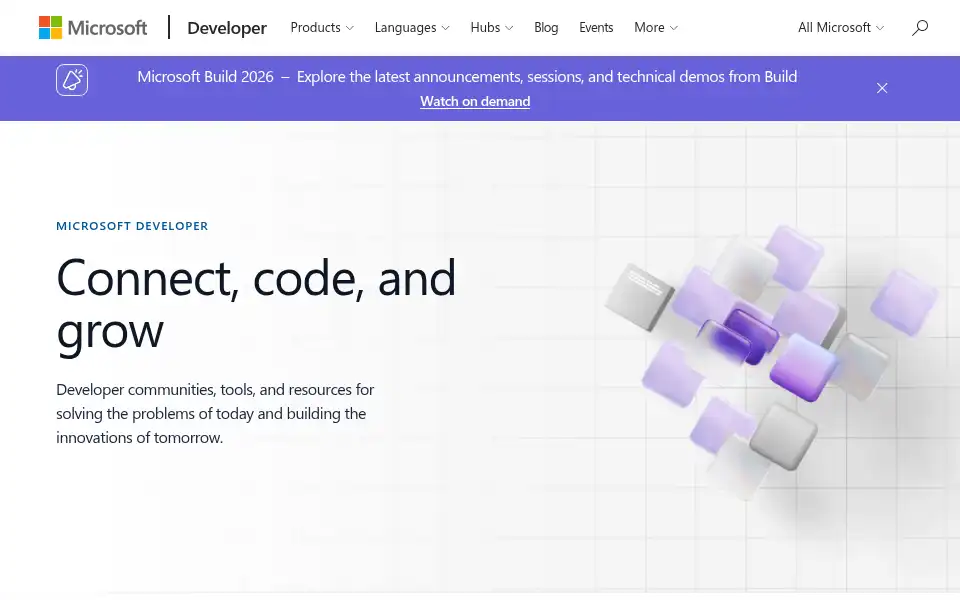The width and height of the screenshot is (960, 600).
Task: Click the Microsoft logo
Action: [92, 28]
